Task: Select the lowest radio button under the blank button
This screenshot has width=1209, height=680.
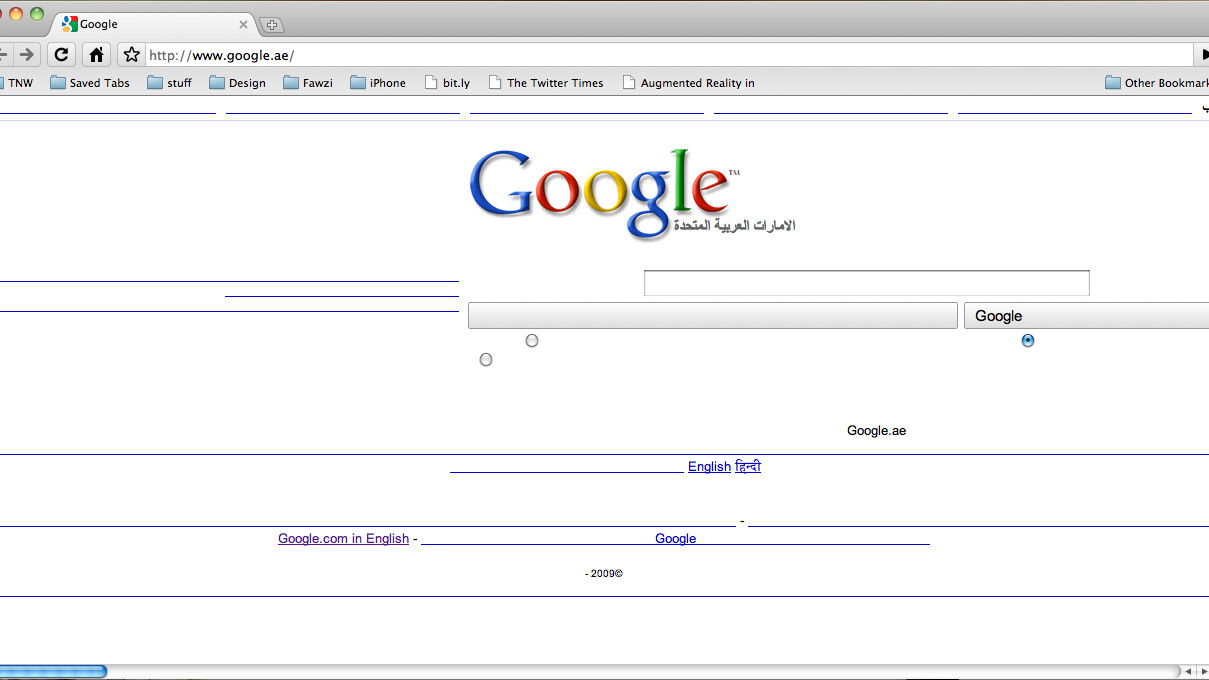Action: pyautogui.click(x=486, y=360)
